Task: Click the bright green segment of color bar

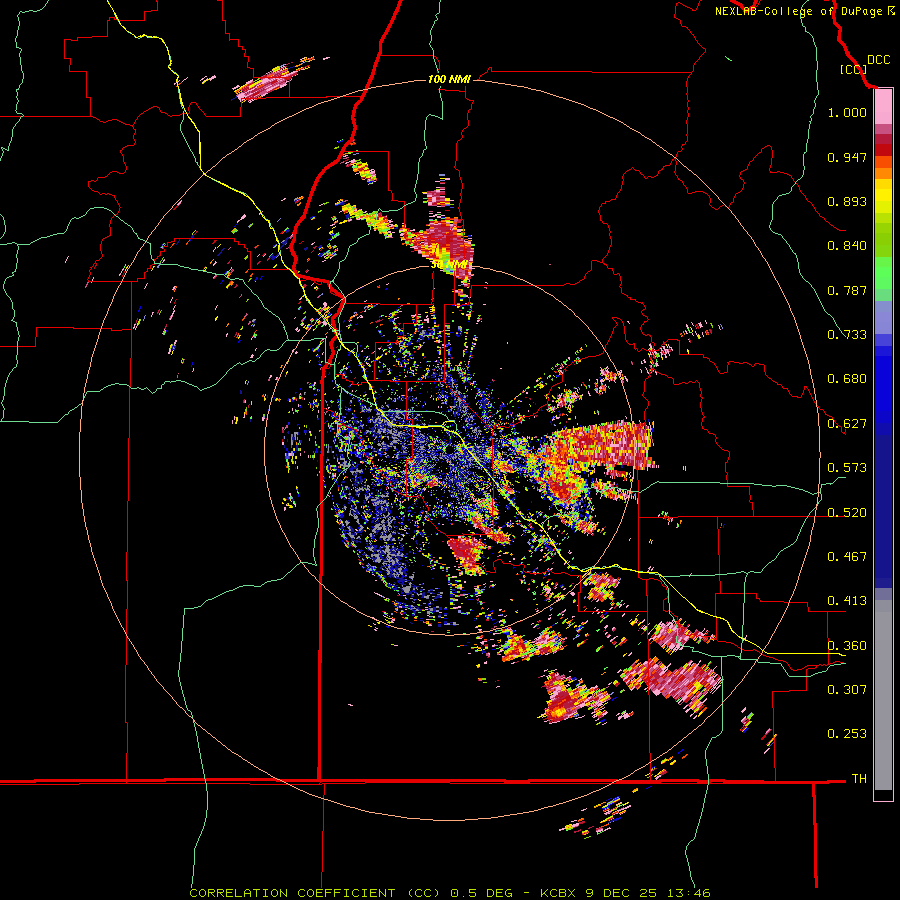Action: 883,273
